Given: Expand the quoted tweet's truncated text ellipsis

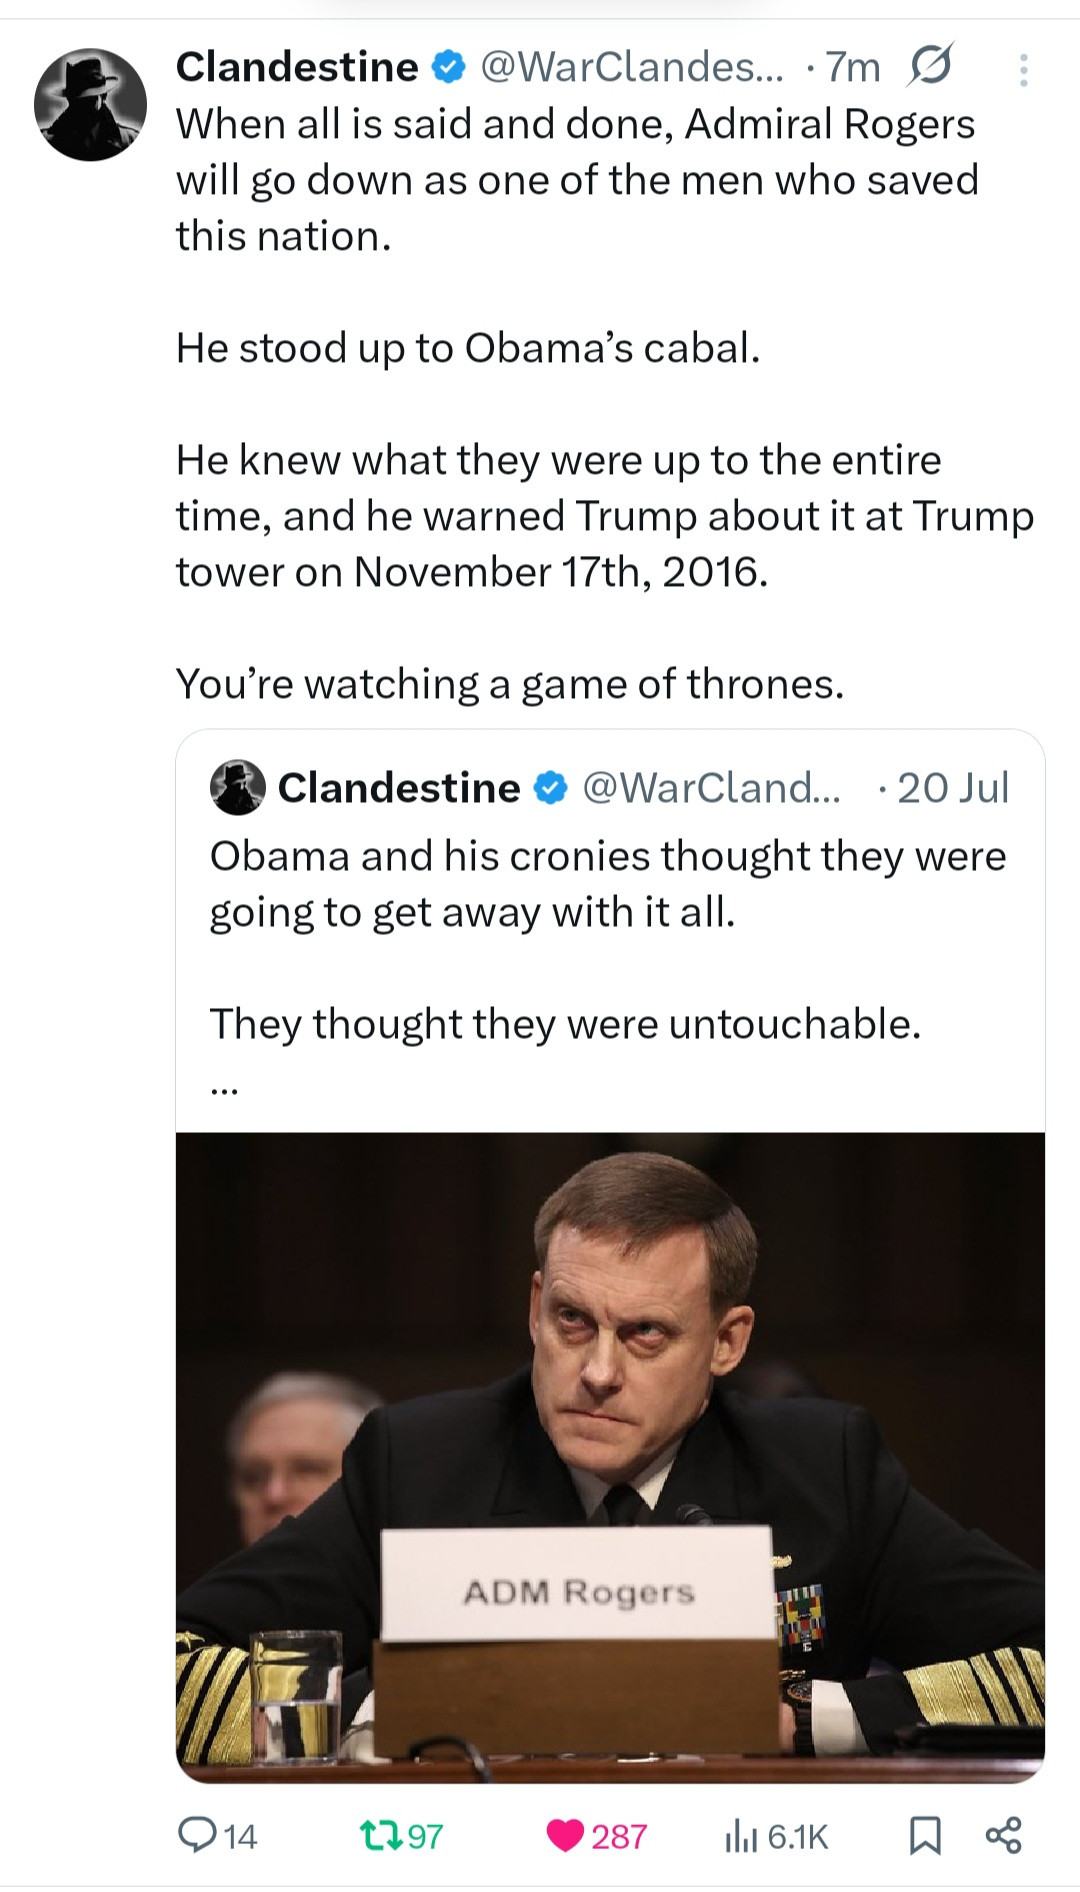Looking at the screenshot, I should click(224, 1090).
